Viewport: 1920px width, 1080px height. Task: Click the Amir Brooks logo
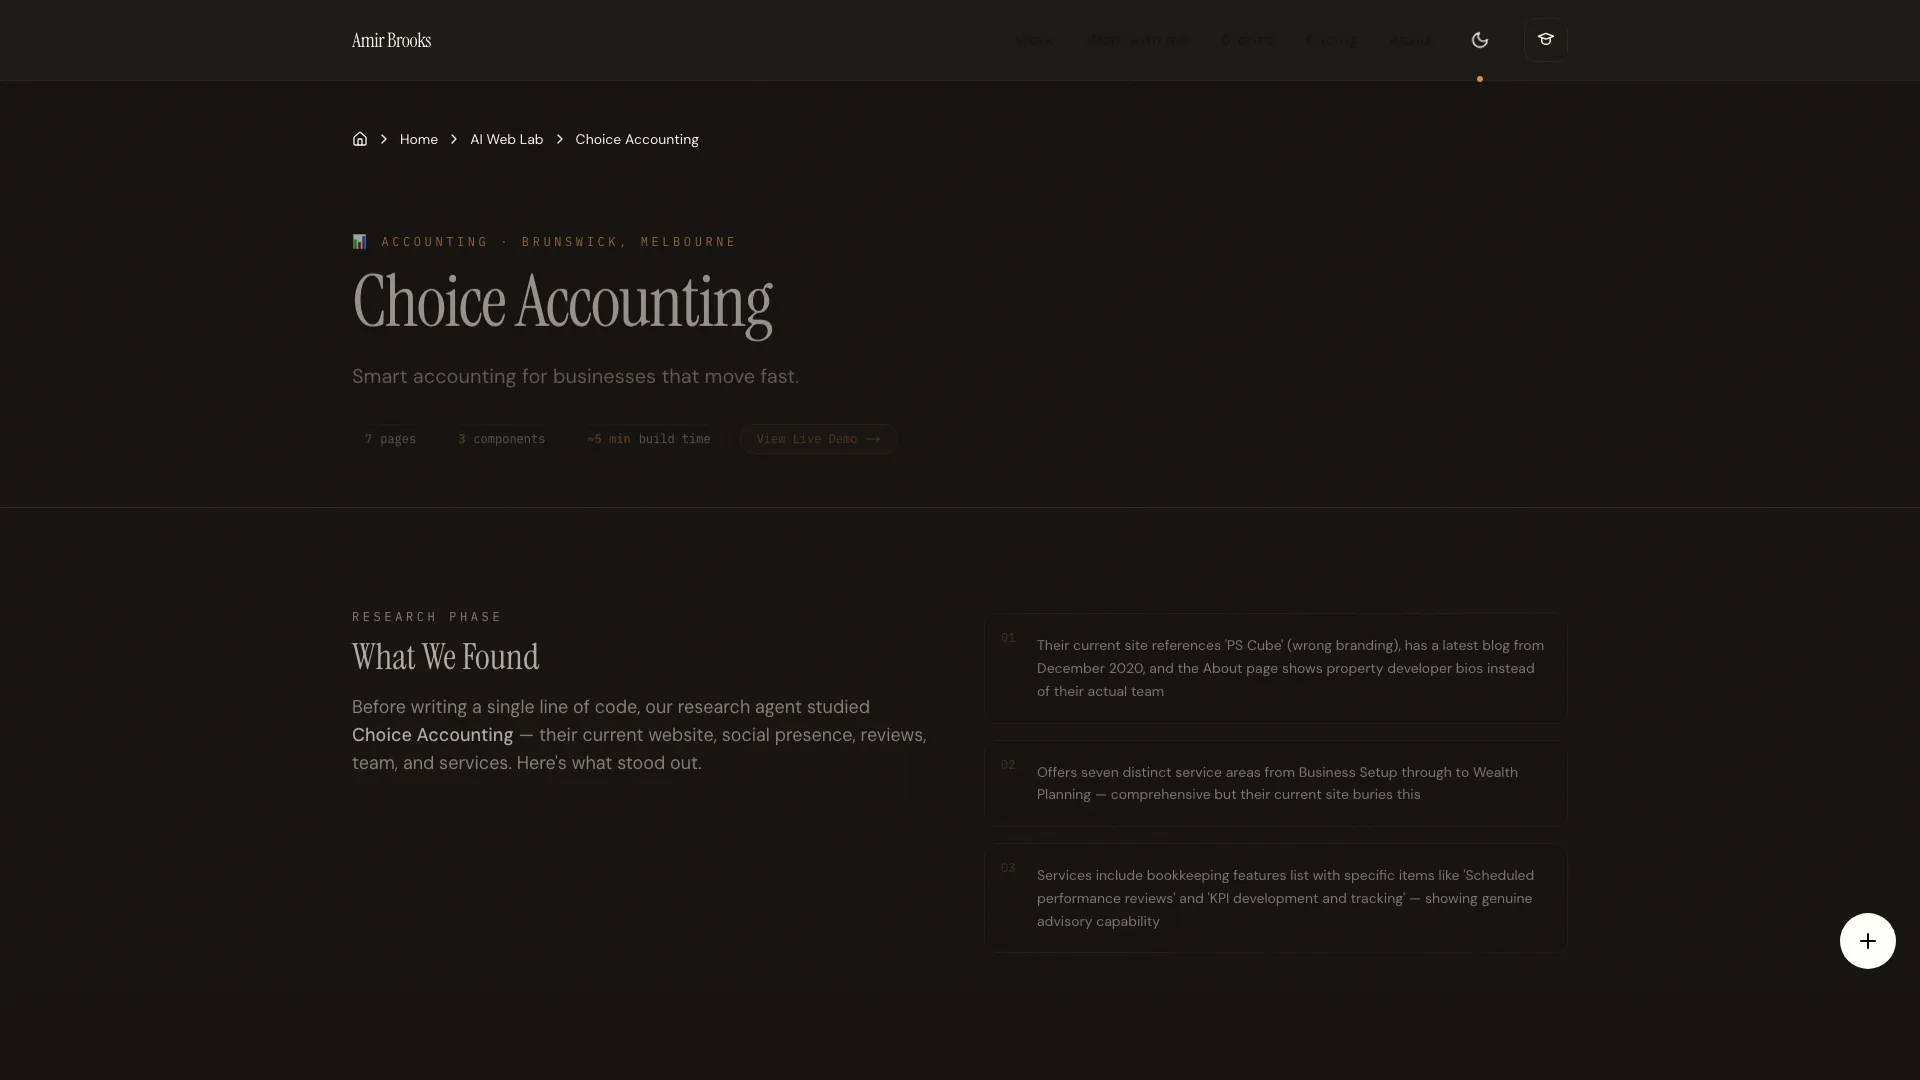coord(390,39)
